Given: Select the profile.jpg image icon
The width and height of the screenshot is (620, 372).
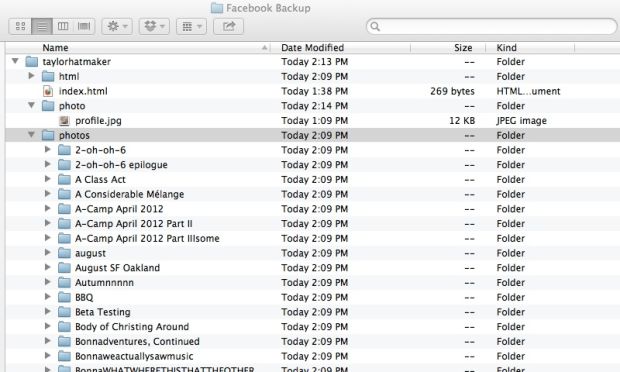Looking at the screenshot, I should [x=64, y=121].
